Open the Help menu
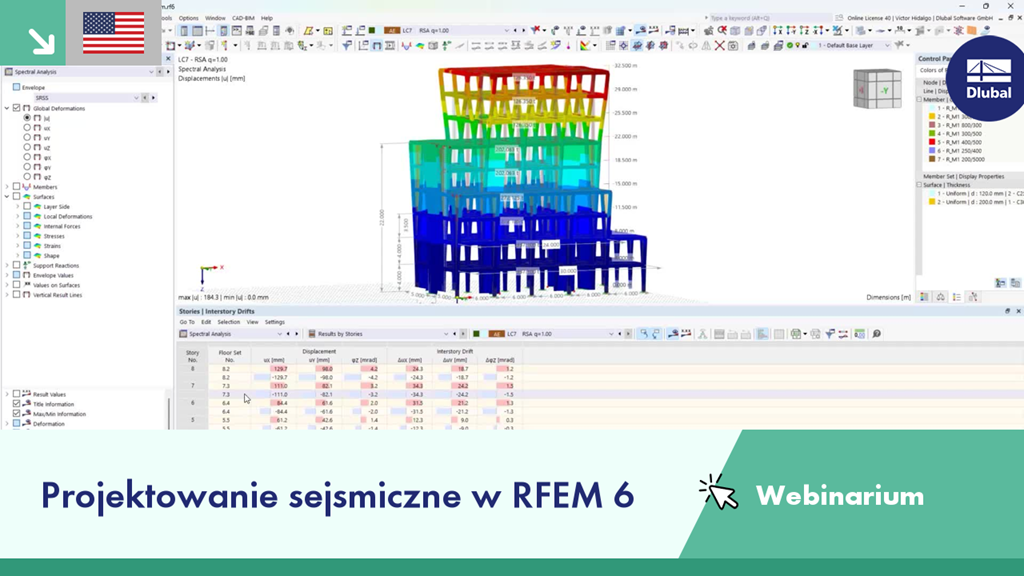1024x576 pixels. 266,18
